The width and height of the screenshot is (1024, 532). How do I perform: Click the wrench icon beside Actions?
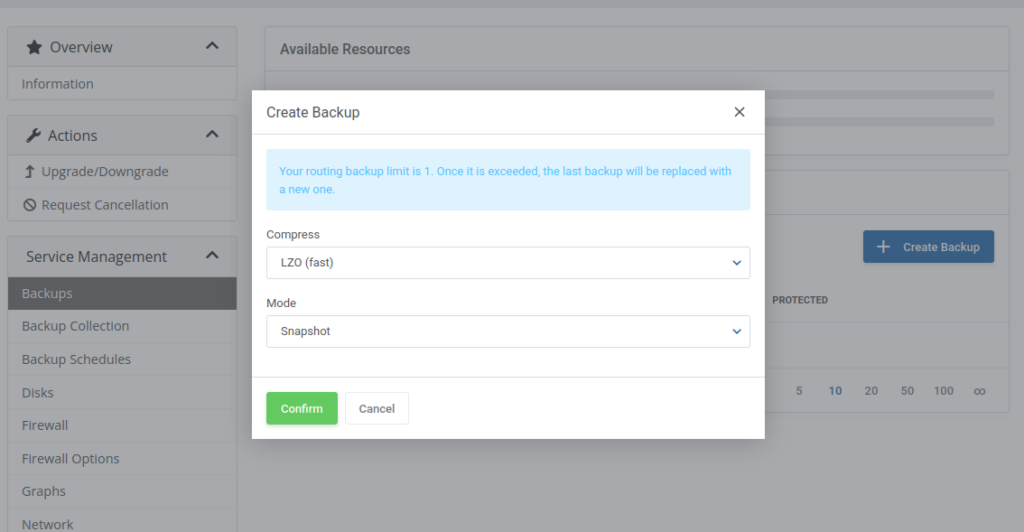(33, 135)
